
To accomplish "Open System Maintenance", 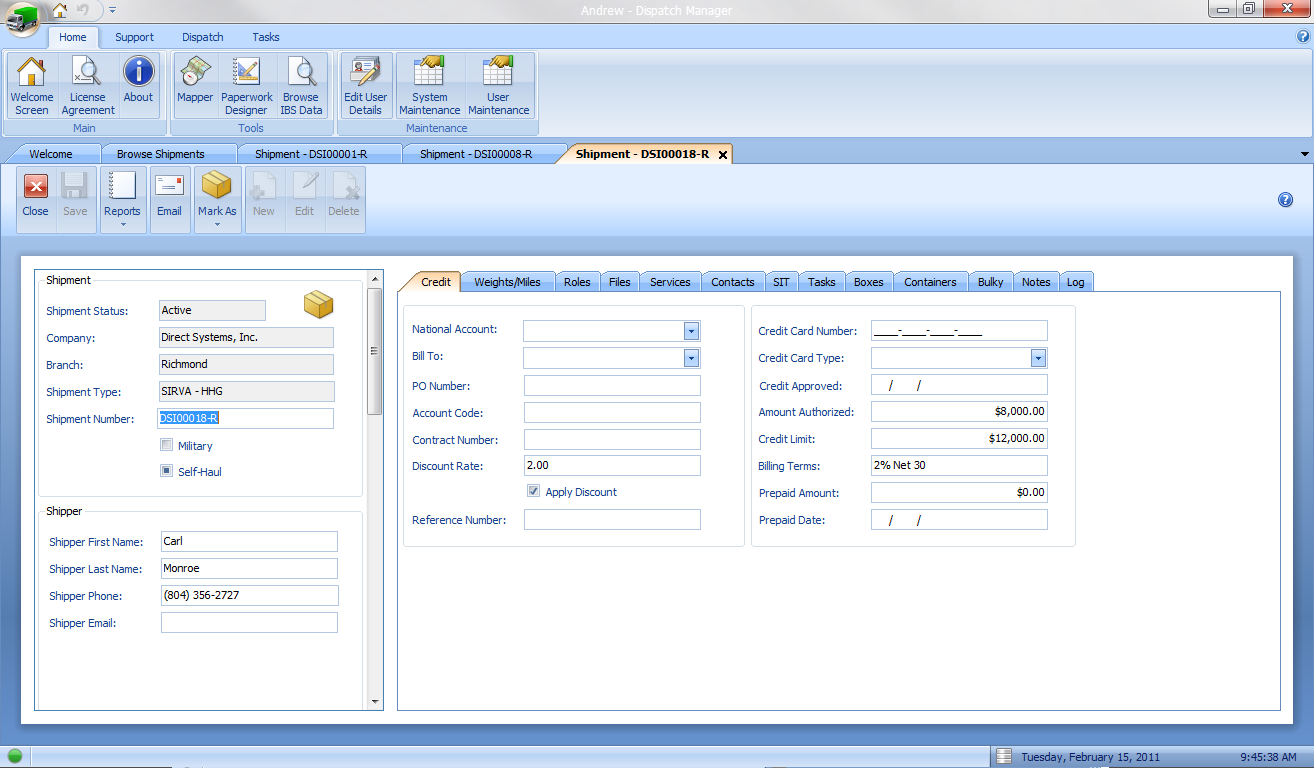I will click(429, 84).
